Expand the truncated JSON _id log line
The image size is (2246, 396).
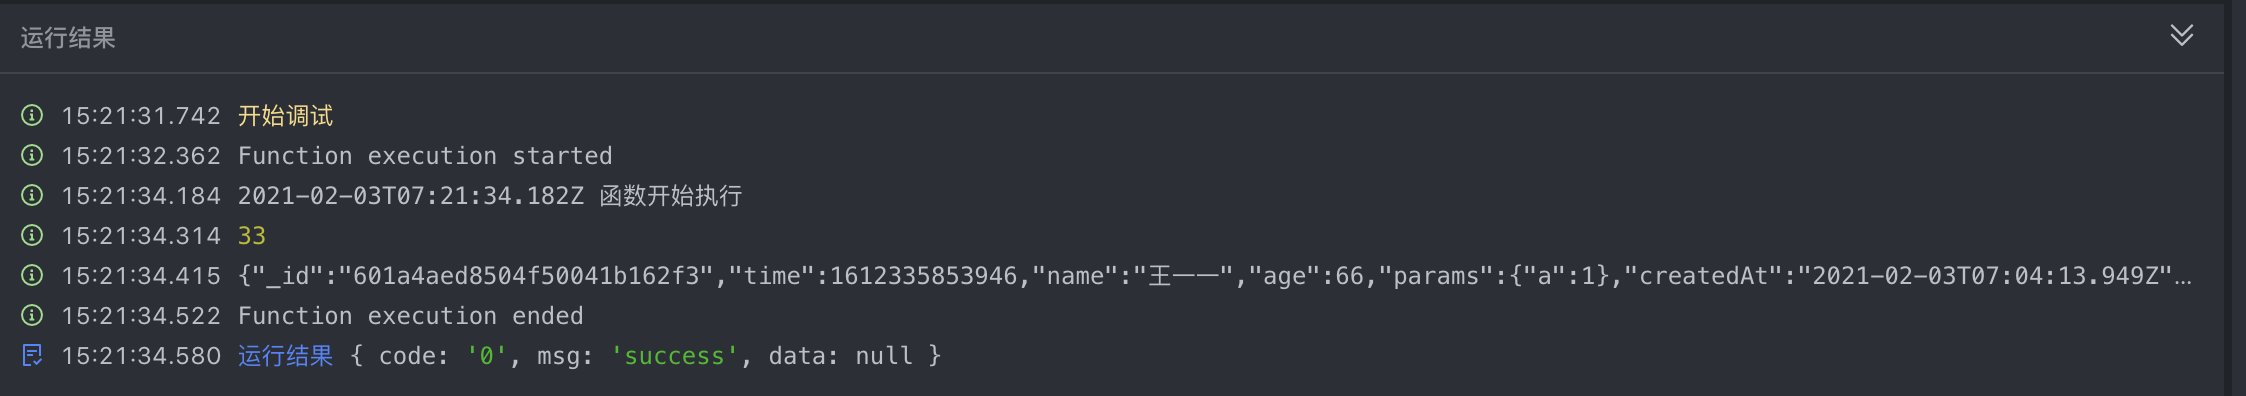click(x=1215, y=276)
